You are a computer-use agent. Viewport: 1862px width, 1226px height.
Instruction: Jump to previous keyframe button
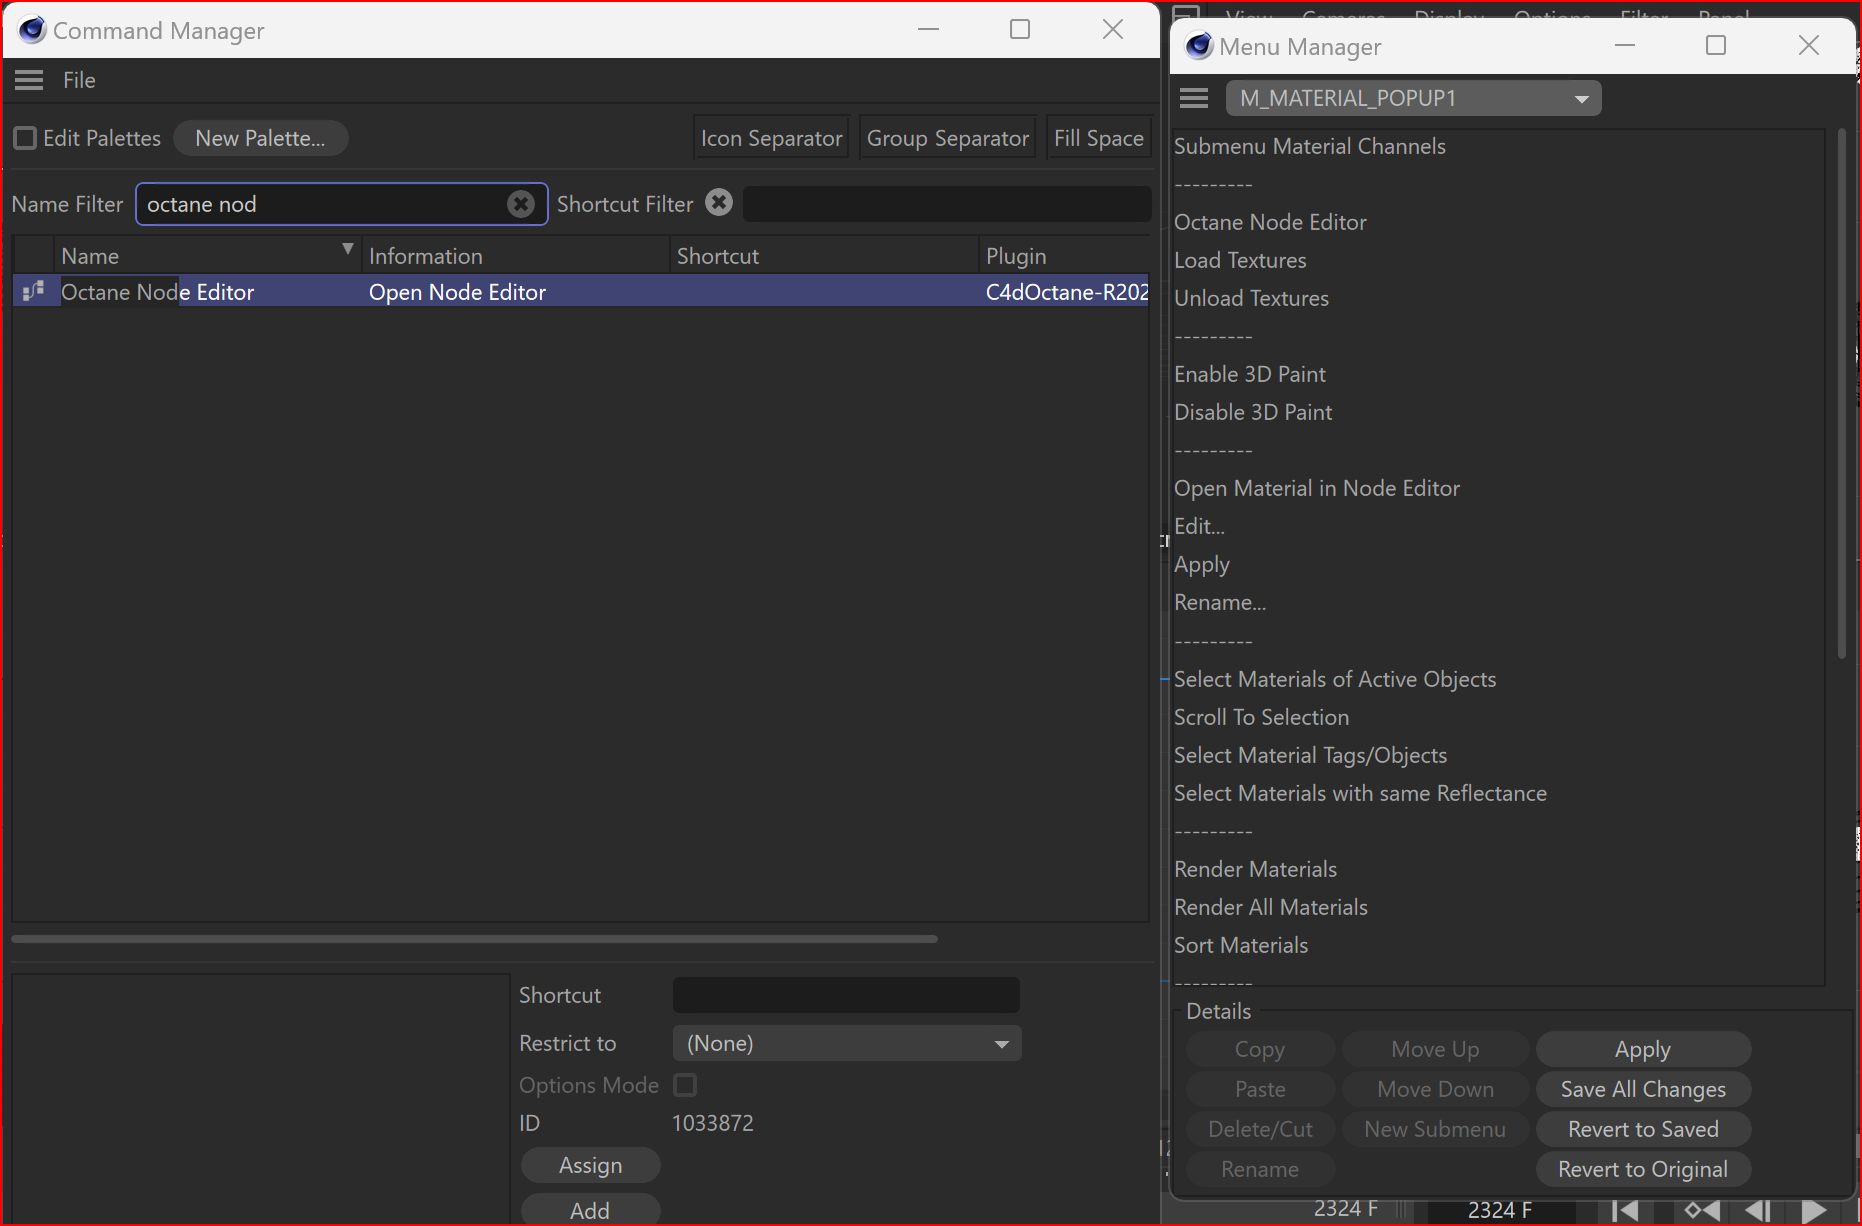pyautogui.click(x=1702, y=1210)
